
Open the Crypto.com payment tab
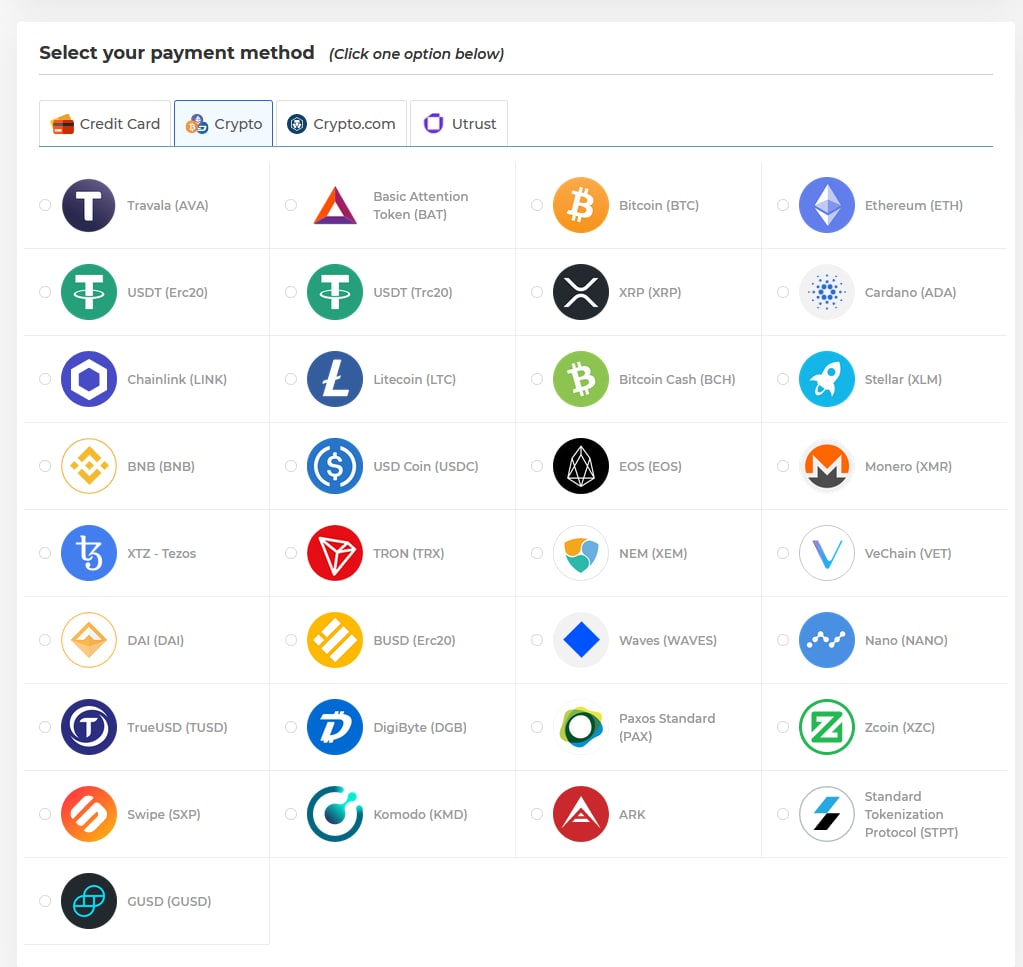click(x=341, y=123)
